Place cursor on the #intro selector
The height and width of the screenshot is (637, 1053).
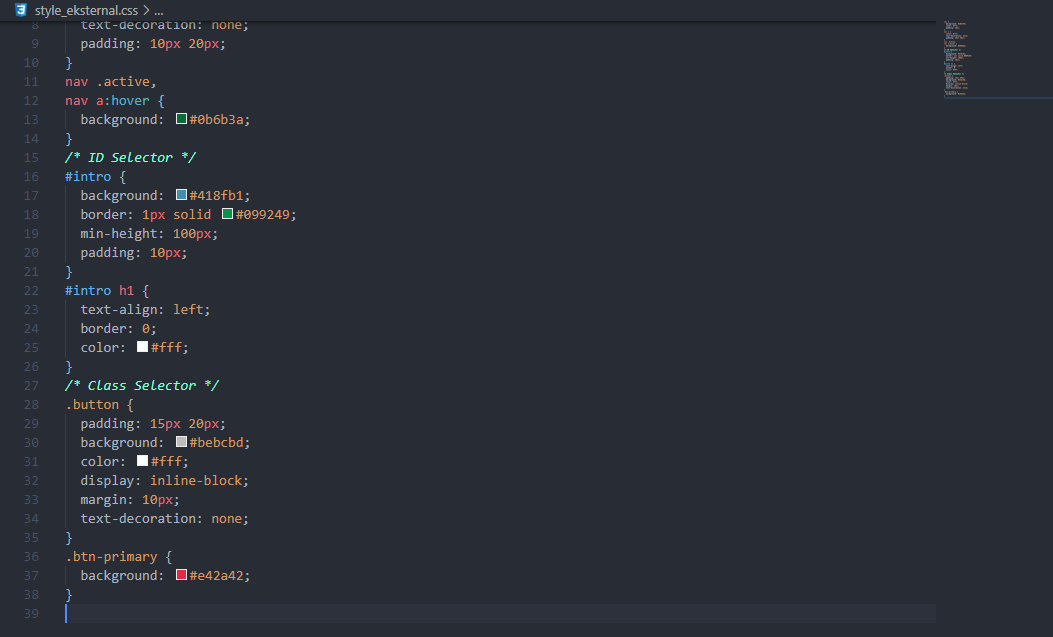(x=85, y=176)
